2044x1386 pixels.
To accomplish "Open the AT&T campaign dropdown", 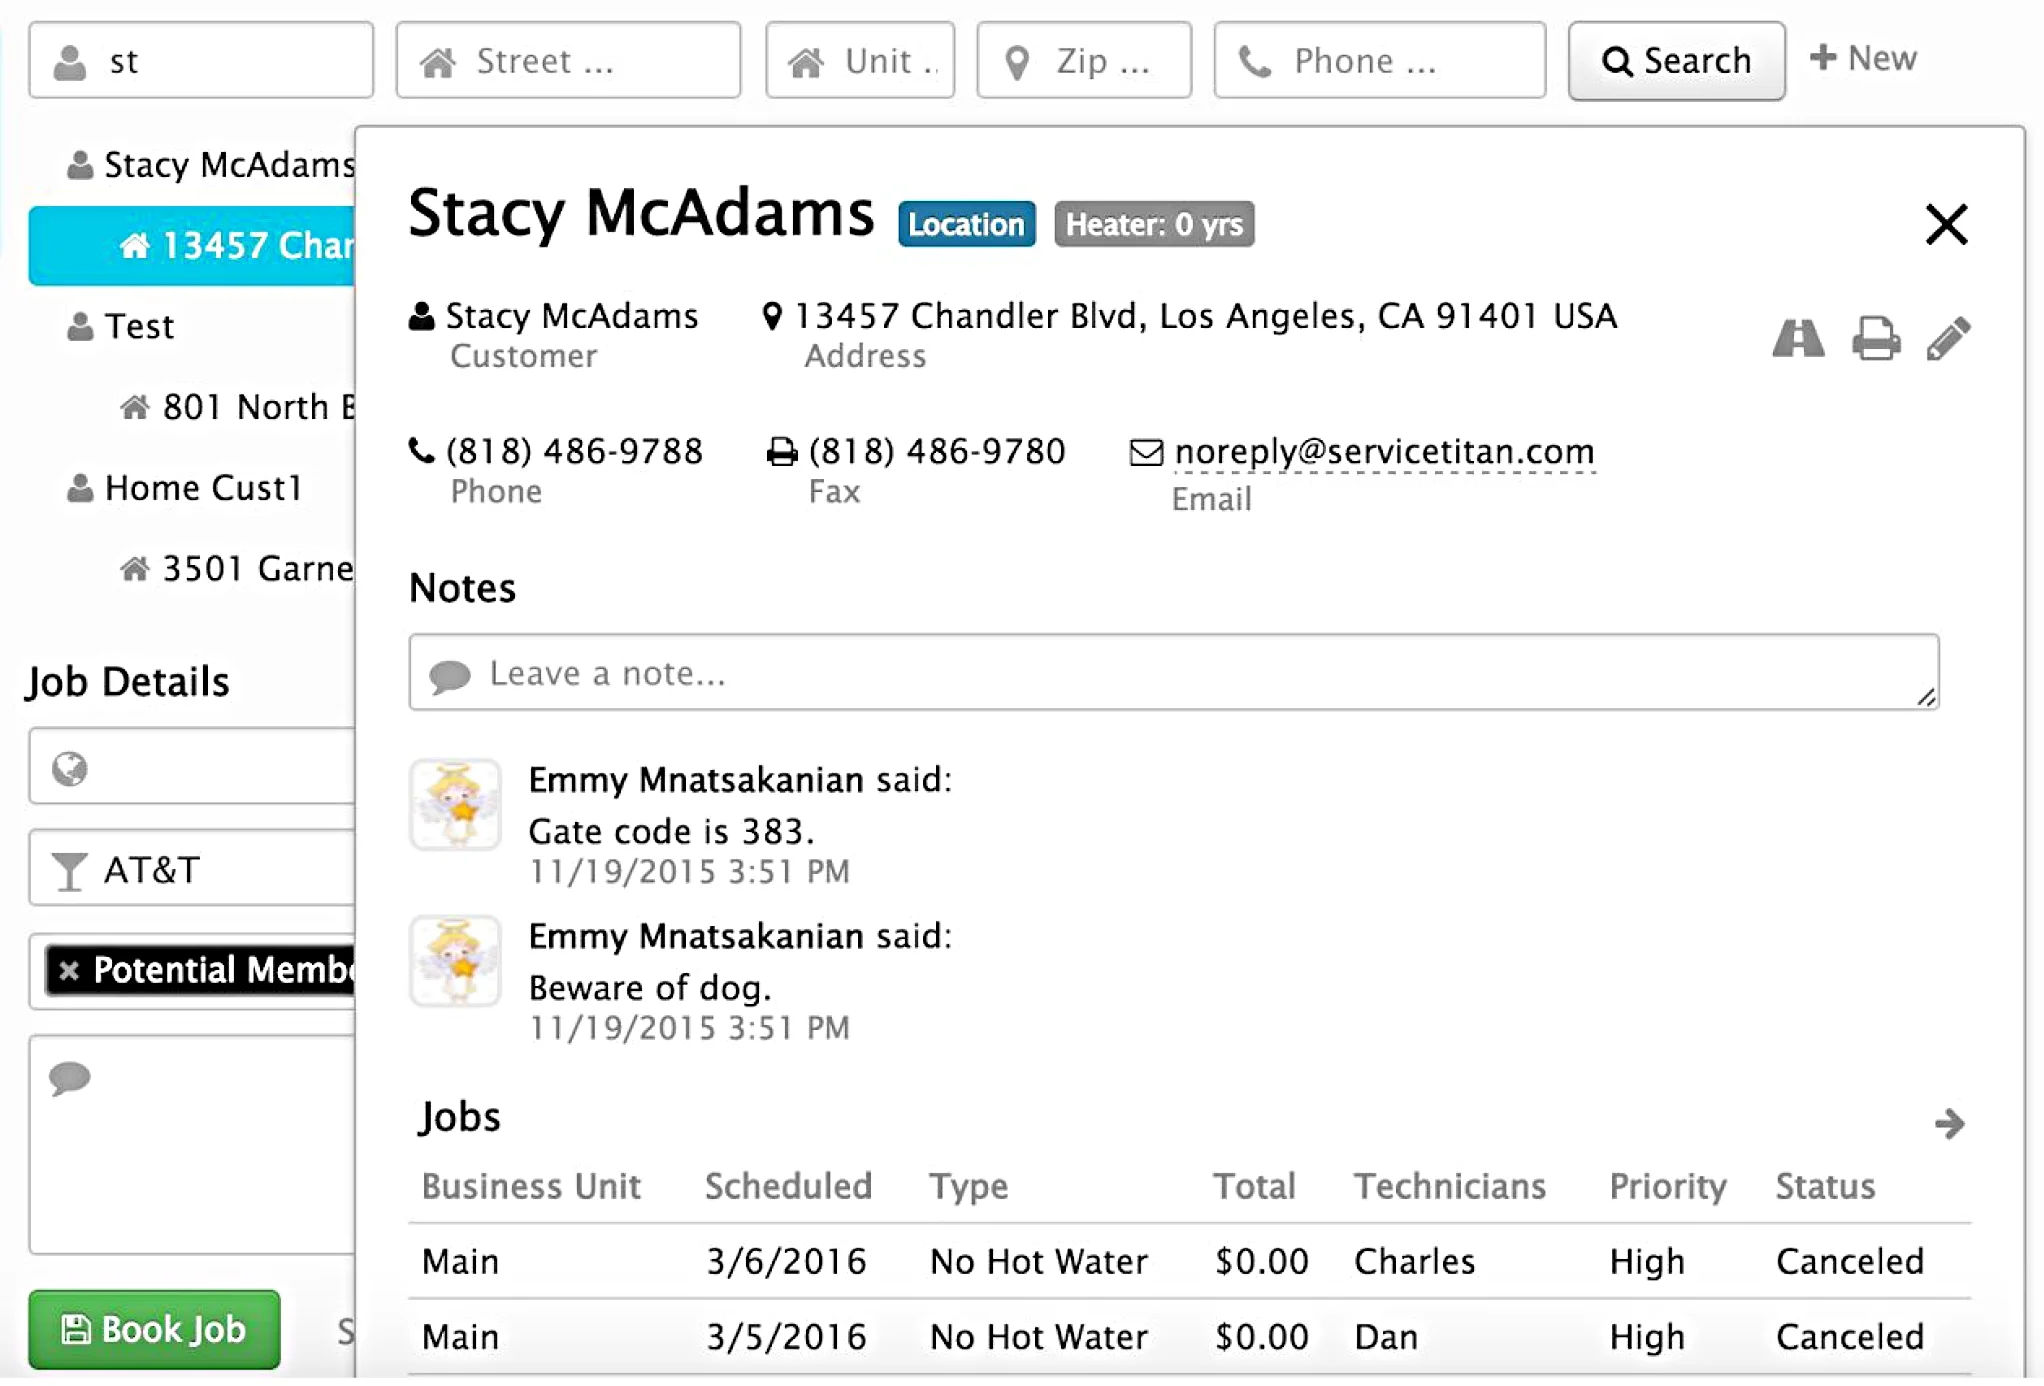I will coord(192,868).
